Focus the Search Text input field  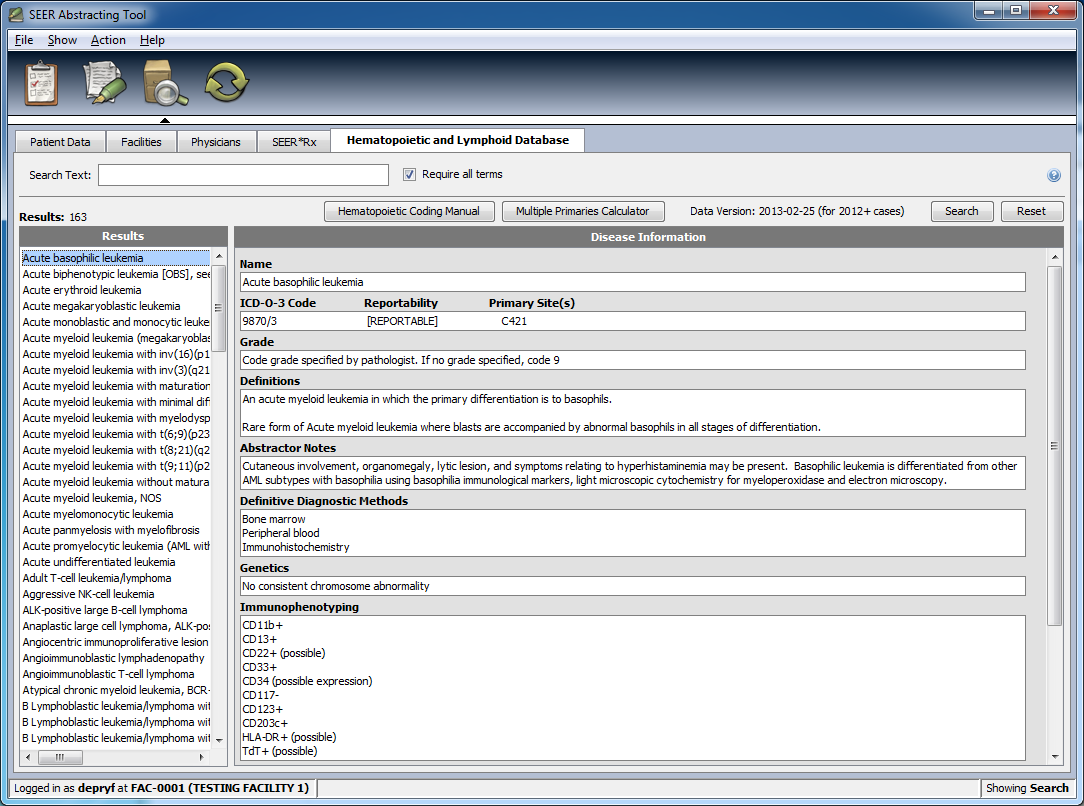243,175
